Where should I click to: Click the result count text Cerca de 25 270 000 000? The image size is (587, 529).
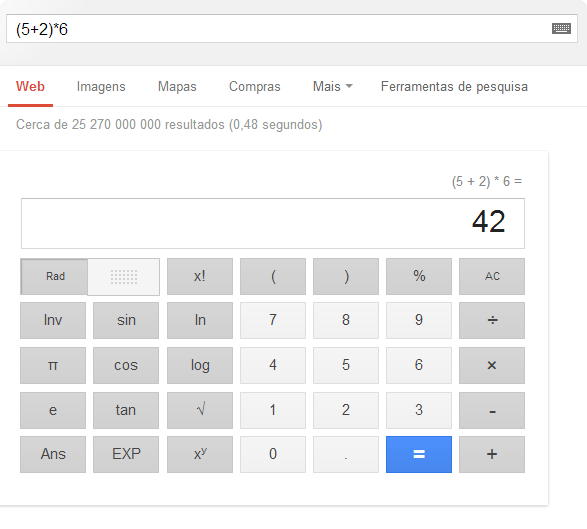pyautogui.click(x=88, y=124)
